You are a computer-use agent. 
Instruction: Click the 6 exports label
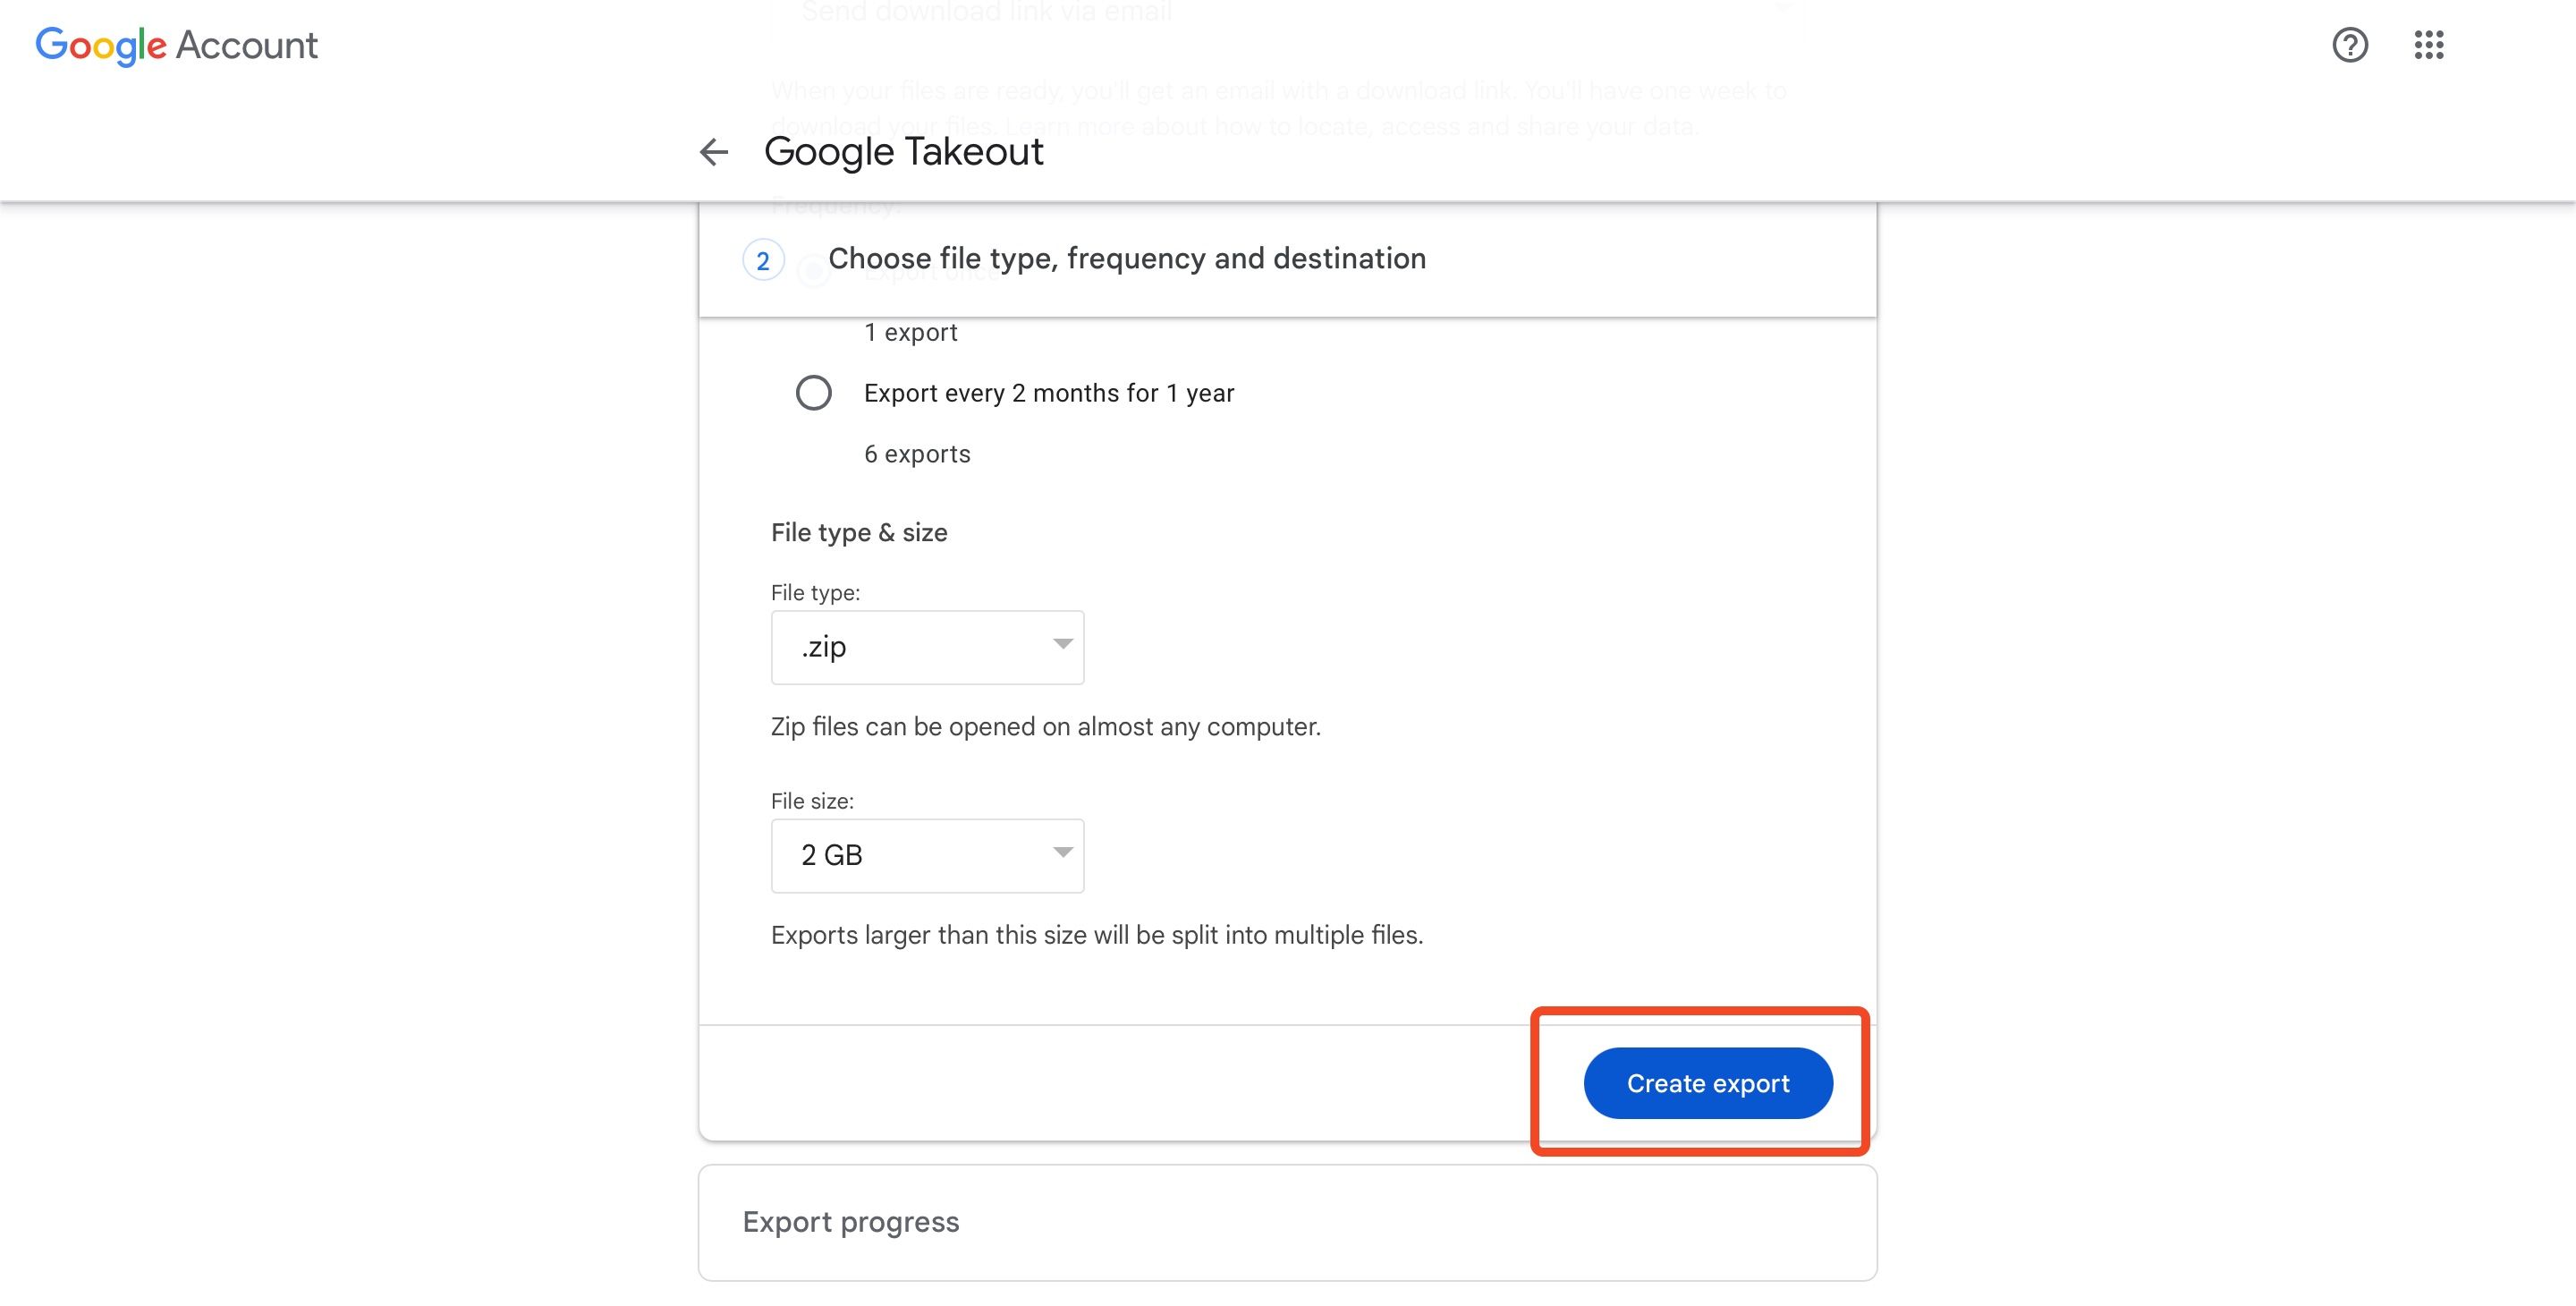tap(916, 453)
